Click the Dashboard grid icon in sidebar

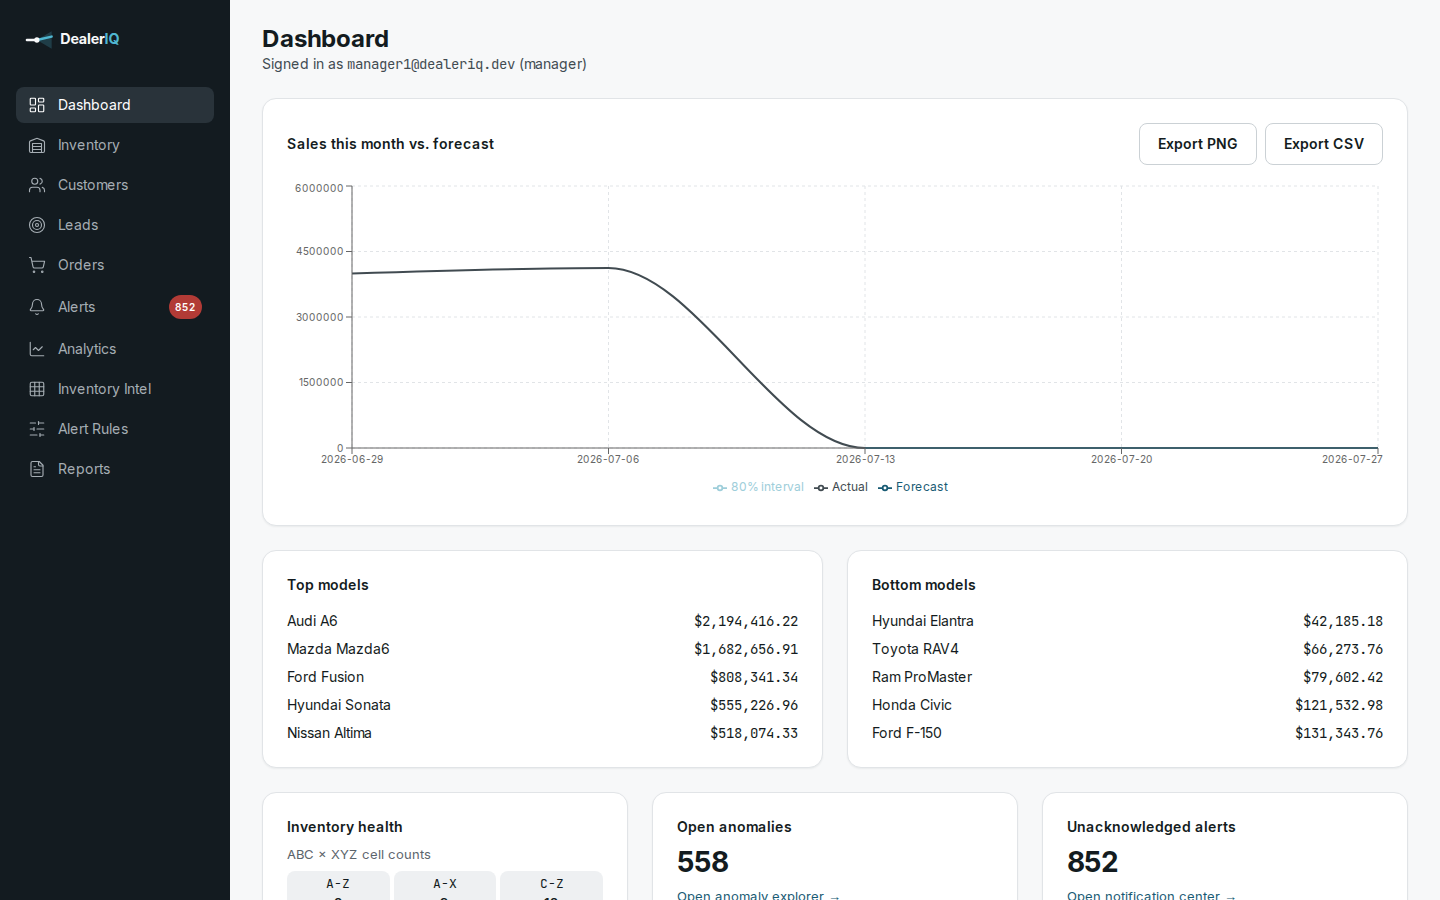click(37, 105)
